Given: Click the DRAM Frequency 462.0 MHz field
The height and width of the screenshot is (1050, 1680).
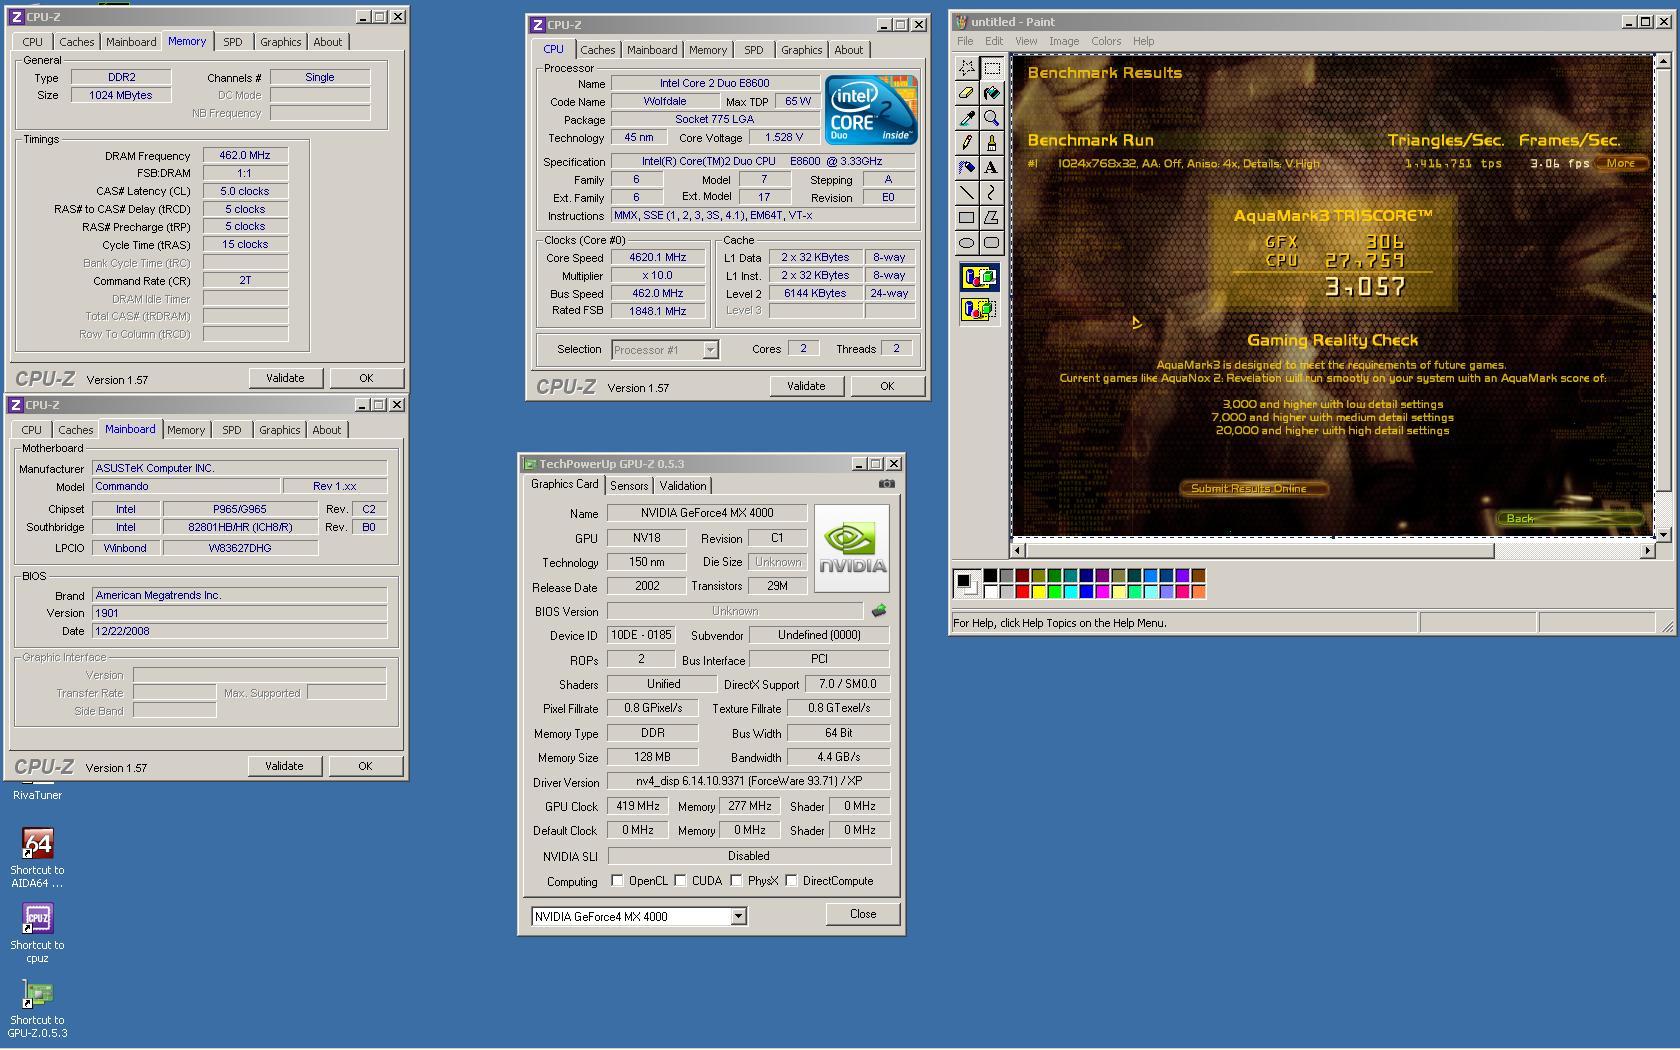Looking at the screenshot, I should click(x=245, y=155).
